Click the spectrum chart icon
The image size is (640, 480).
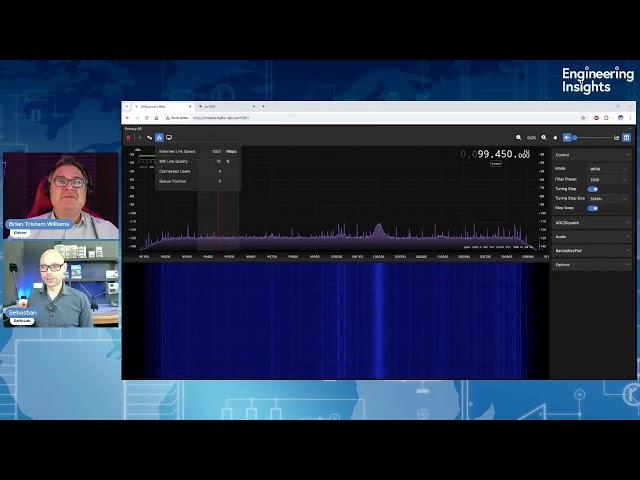pos(616,137)
